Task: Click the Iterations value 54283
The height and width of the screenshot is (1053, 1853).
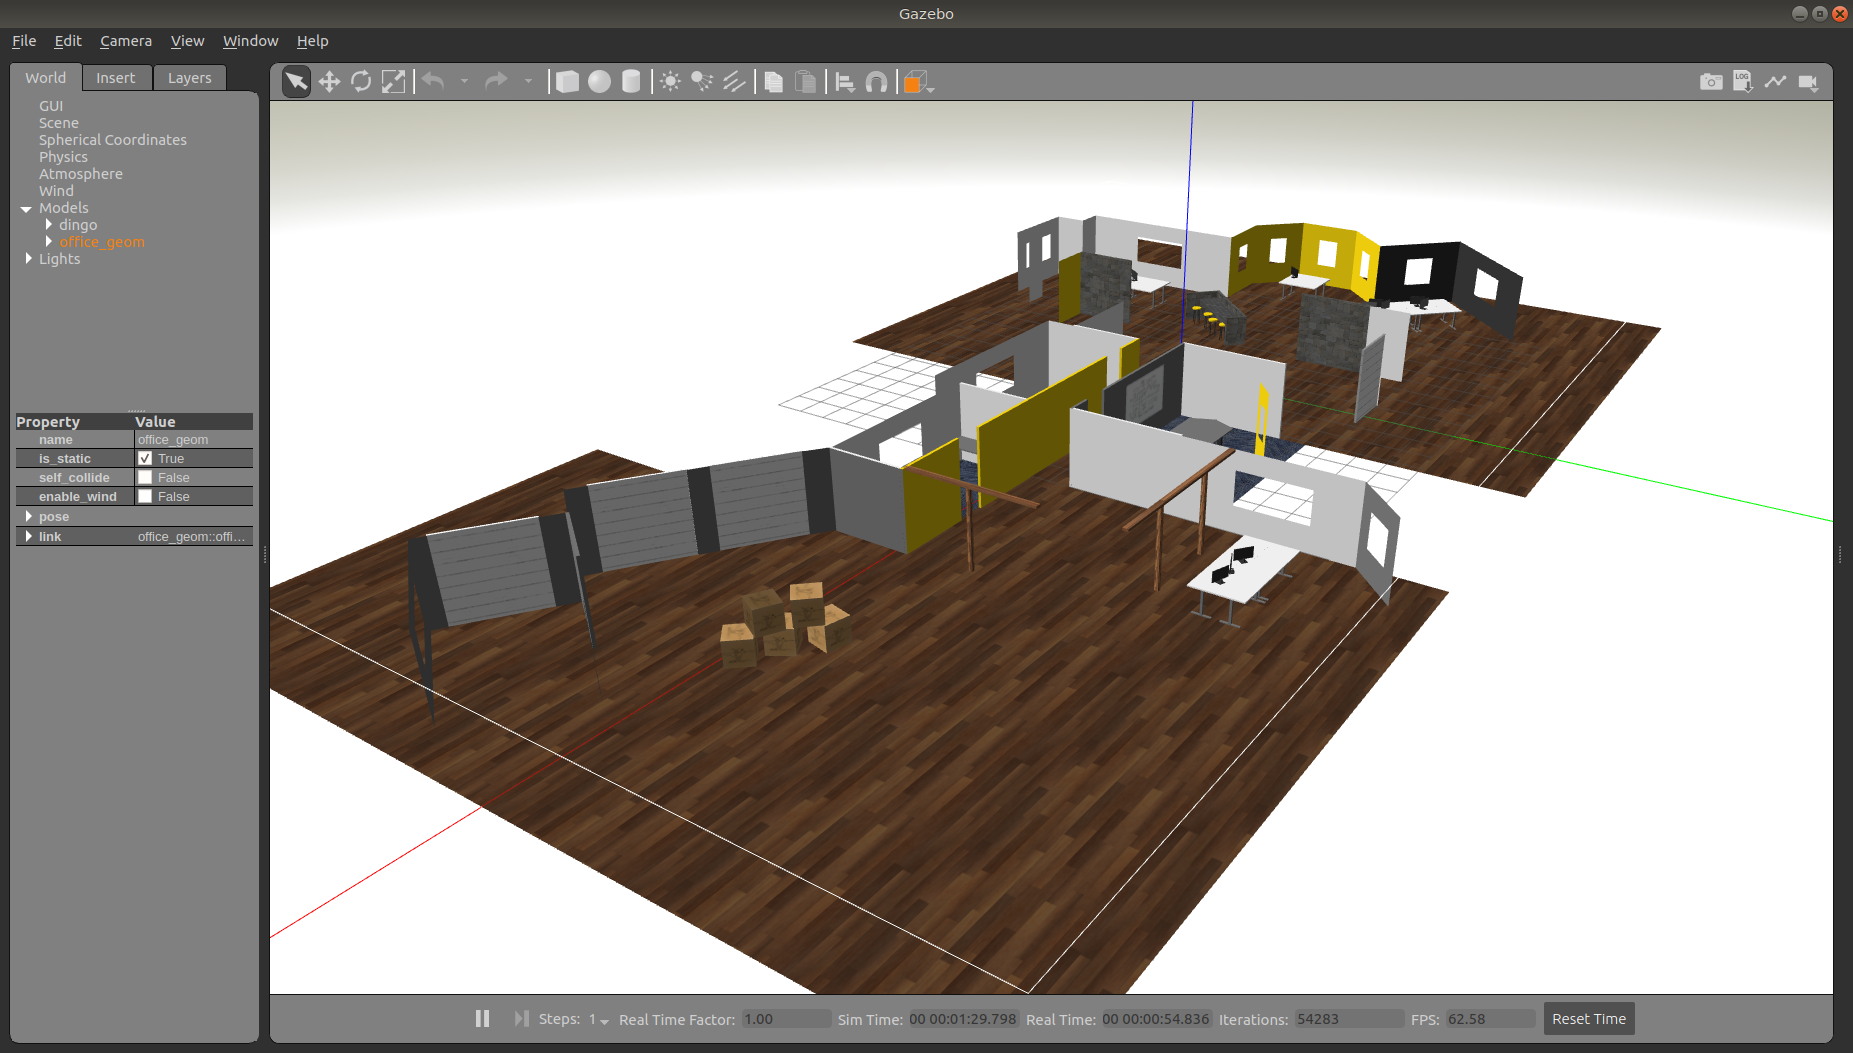Action: pos(1349,1019)
